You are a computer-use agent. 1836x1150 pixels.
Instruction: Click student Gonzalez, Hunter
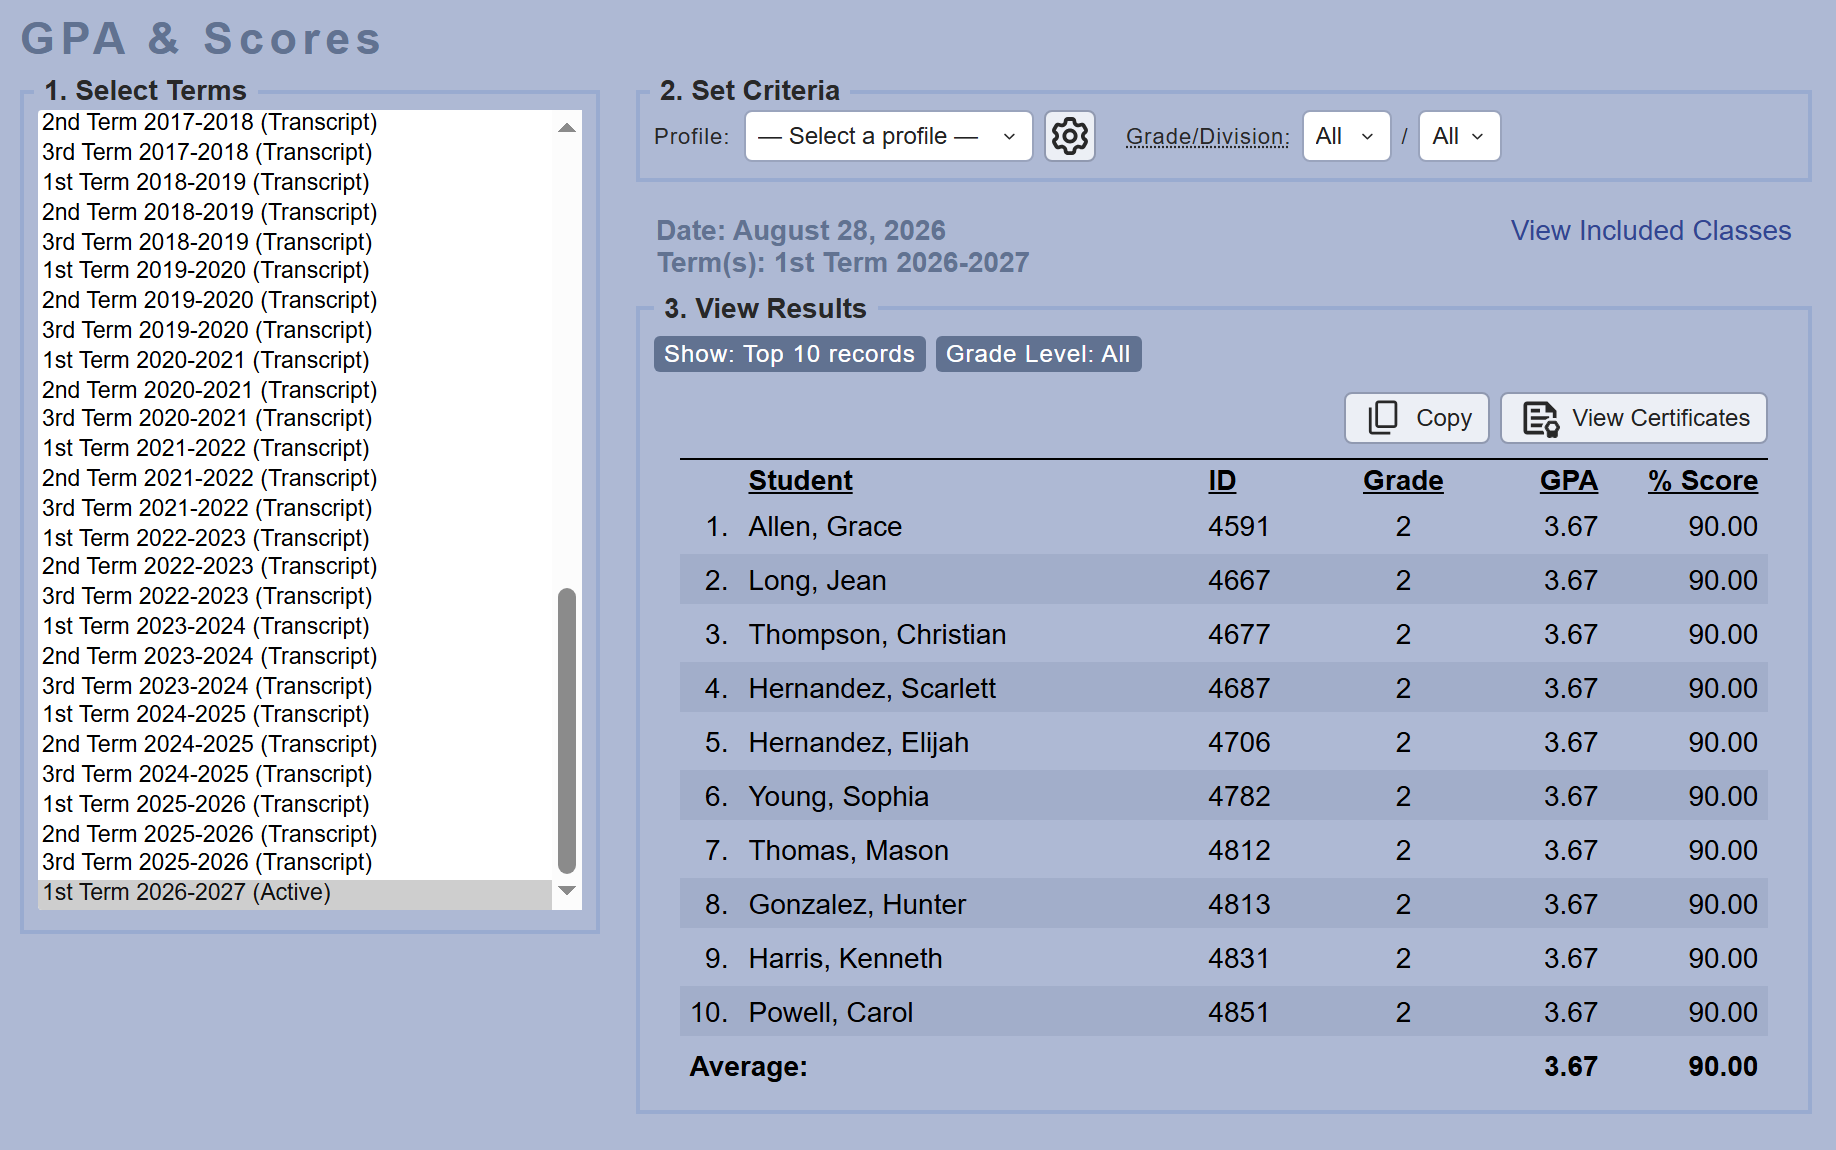click(857, 905)
